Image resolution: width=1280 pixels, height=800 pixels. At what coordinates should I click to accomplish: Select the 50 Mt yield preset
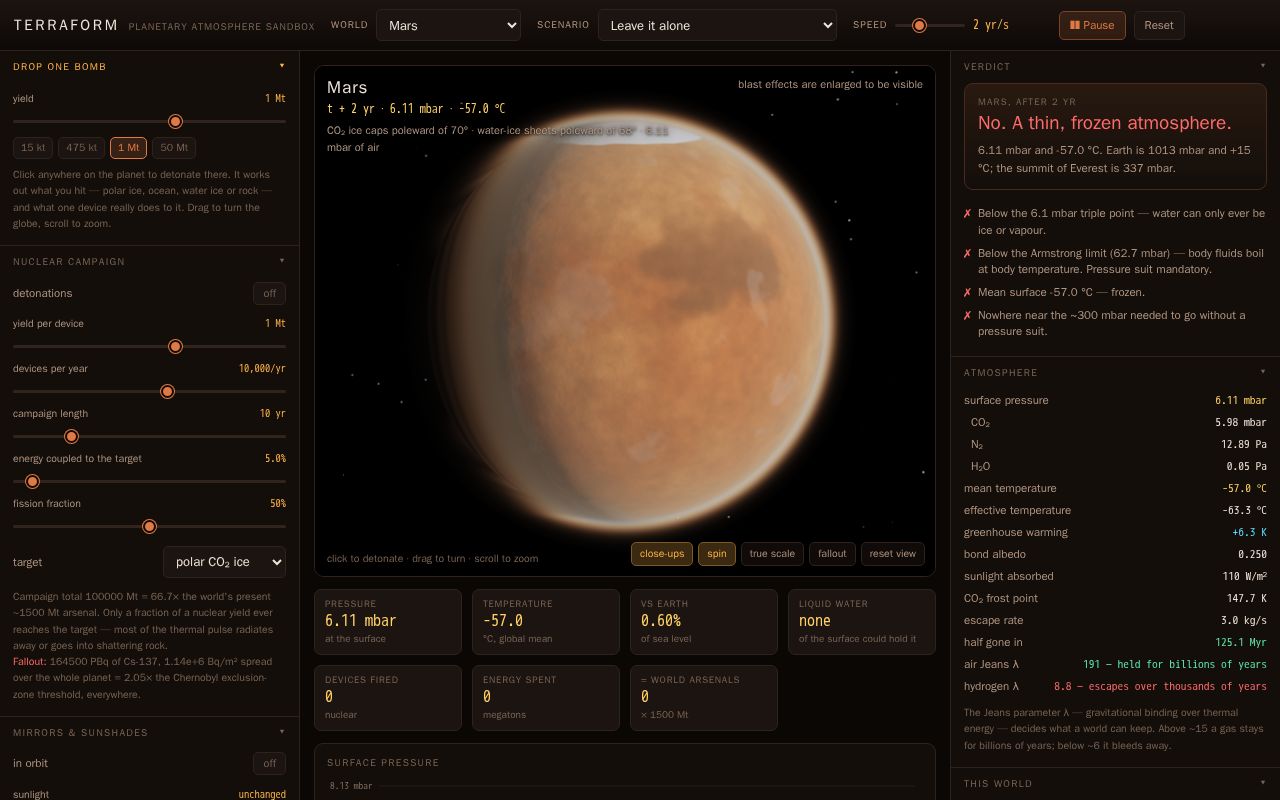click(x=174, y=147)
